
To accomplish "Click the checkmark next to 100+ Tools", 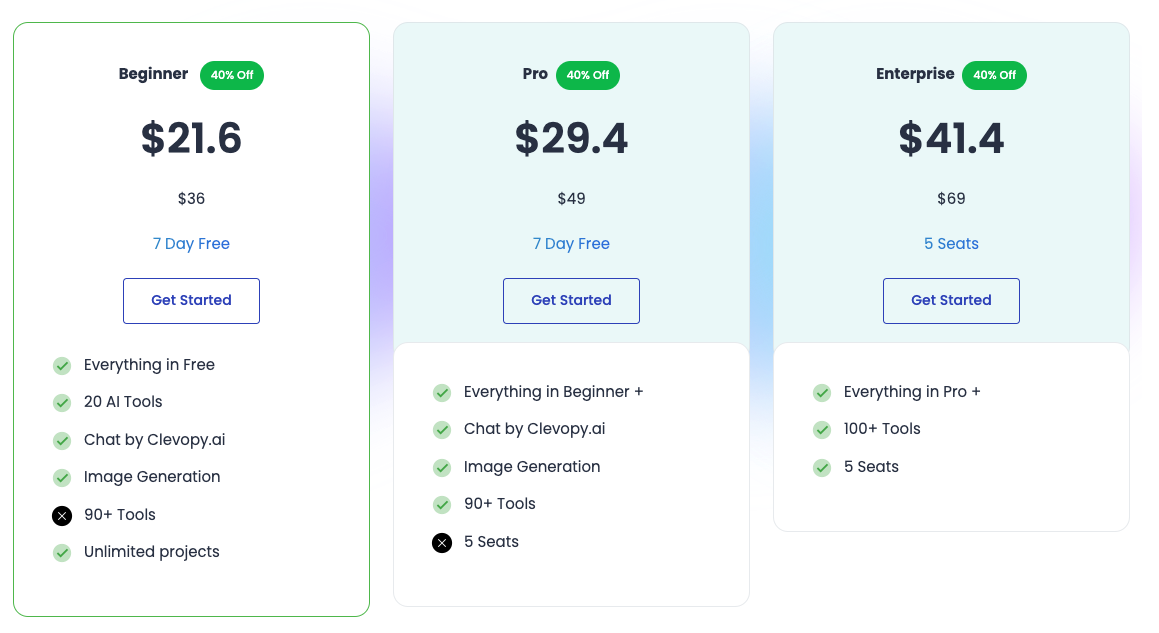I will (821, 429).
